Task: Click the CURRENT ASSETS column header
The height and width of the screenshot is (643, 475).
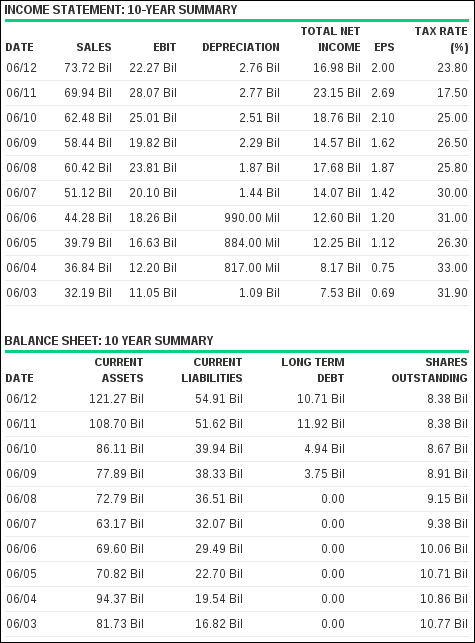Action: [119, 370]
